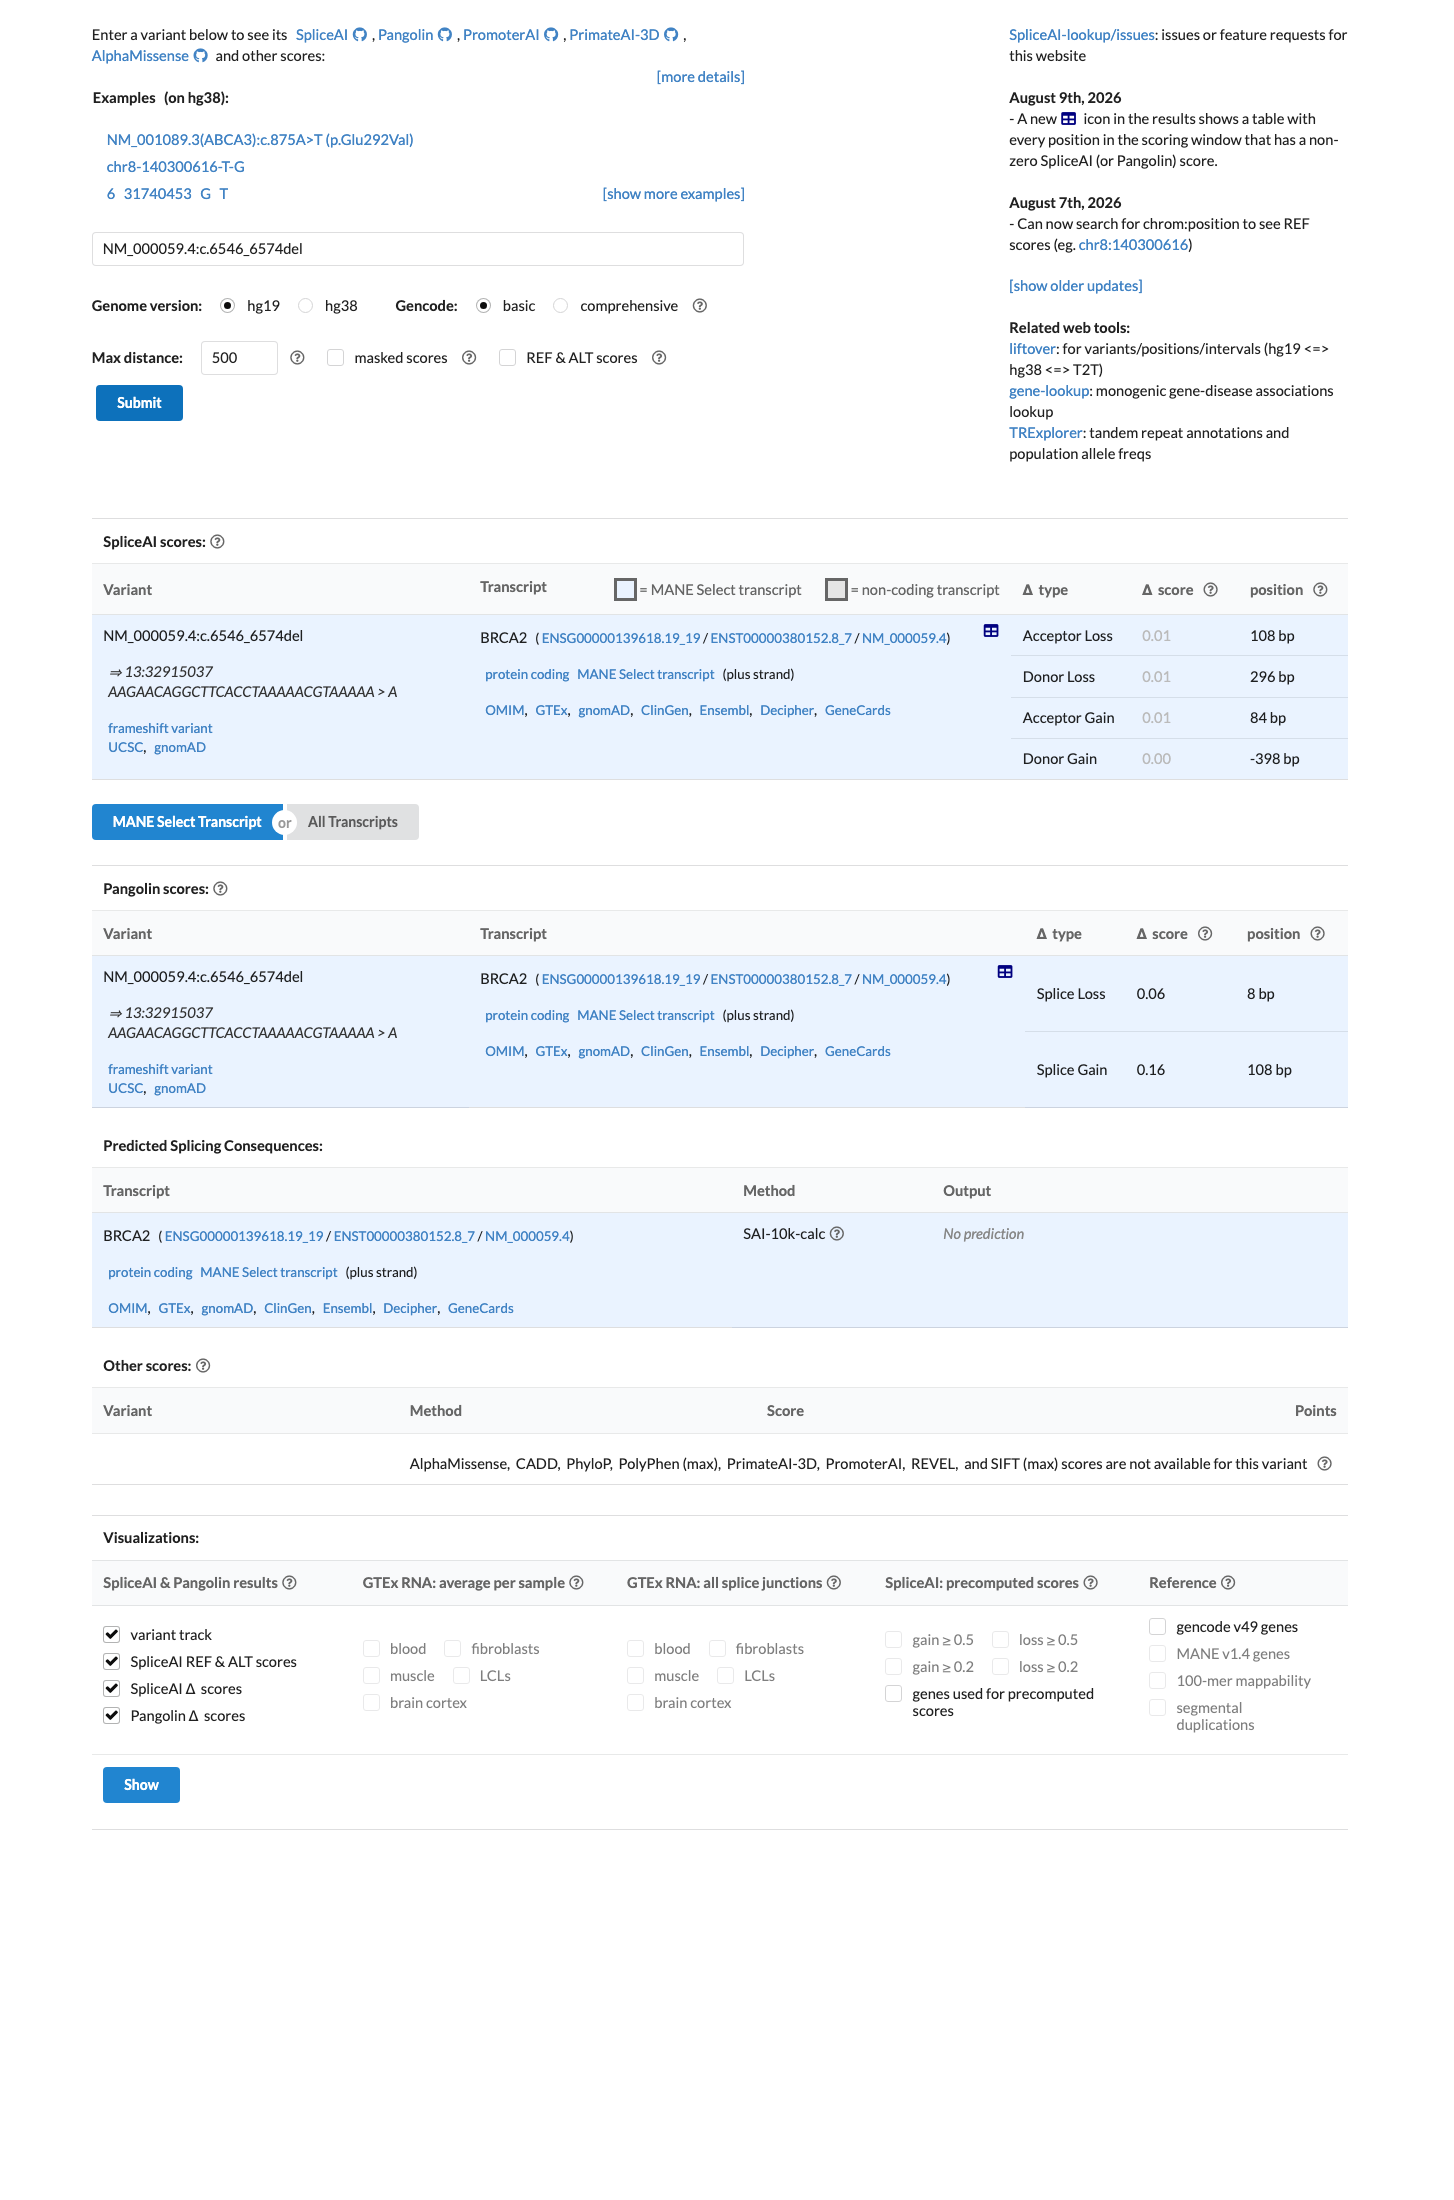The height and width of the screenshot is (2200, 1454).
Task: Open the AlphaMissense GitHub icon
Action: [200, 56]
